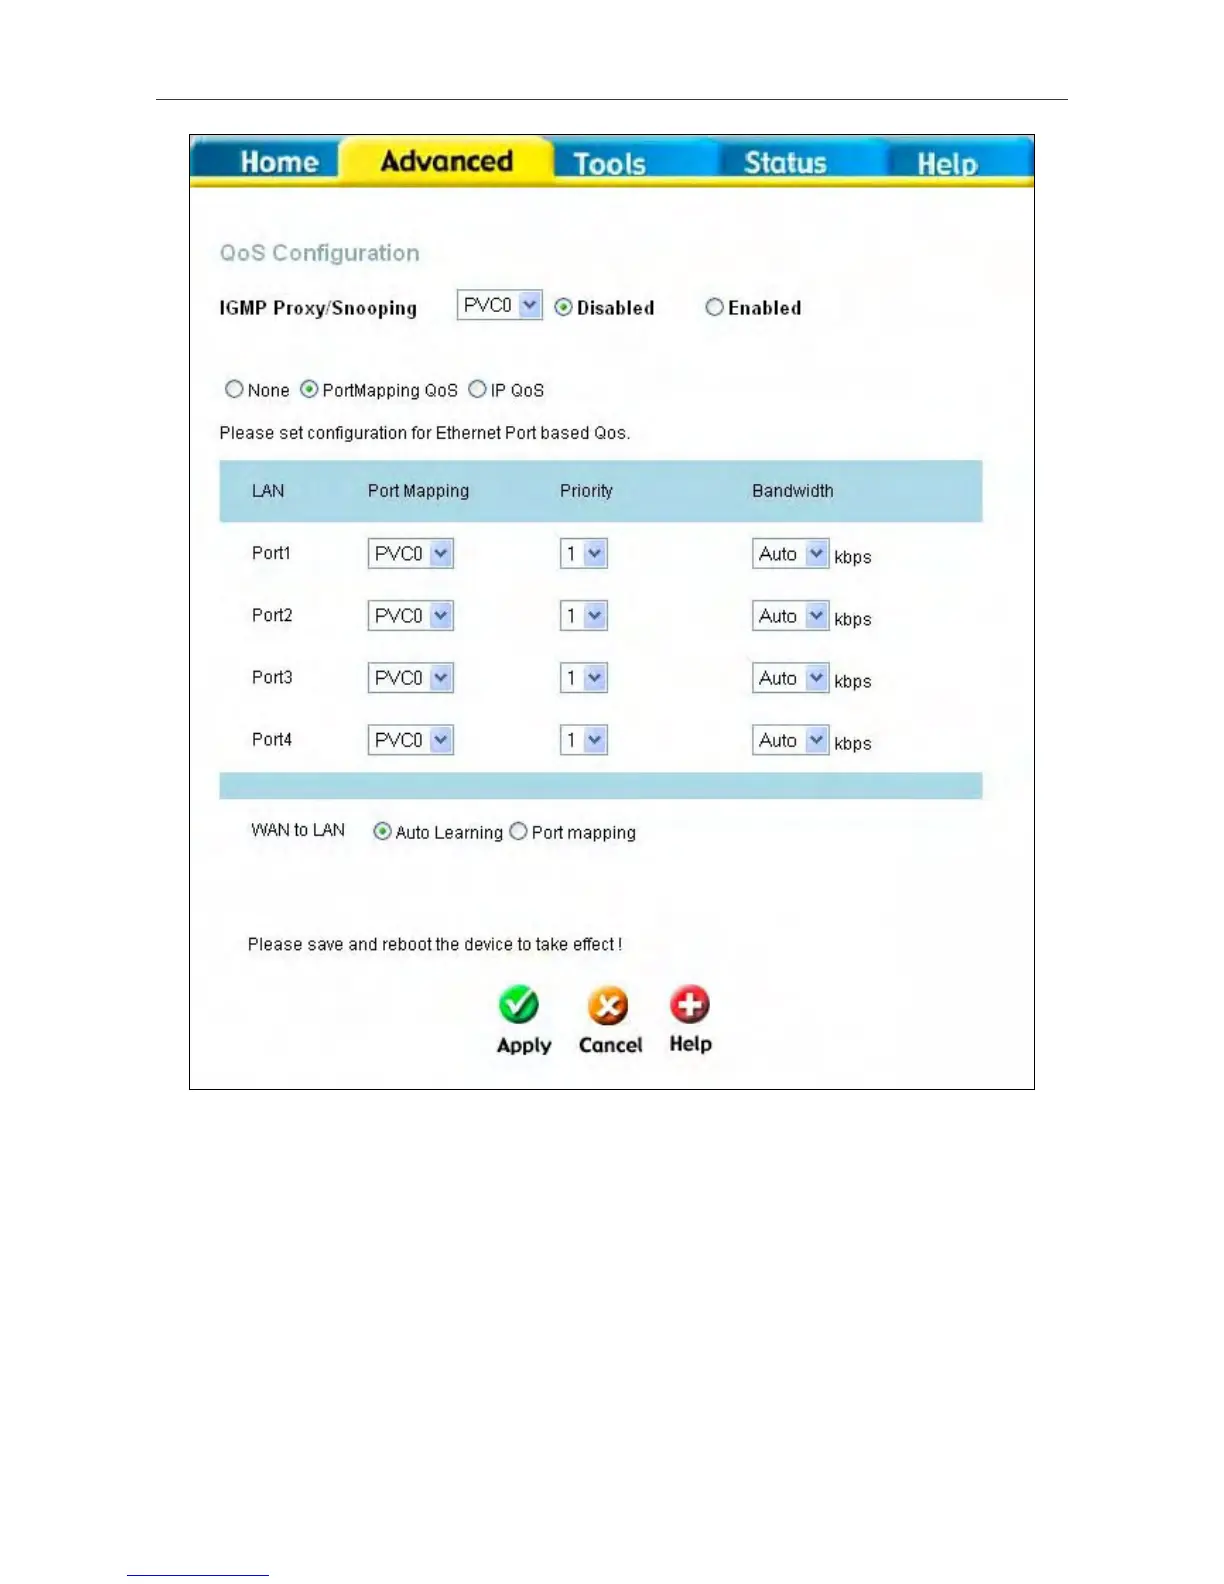
Task: Open Port4 bandwidth Auto dropdown
Action: [x=791, y=739]
